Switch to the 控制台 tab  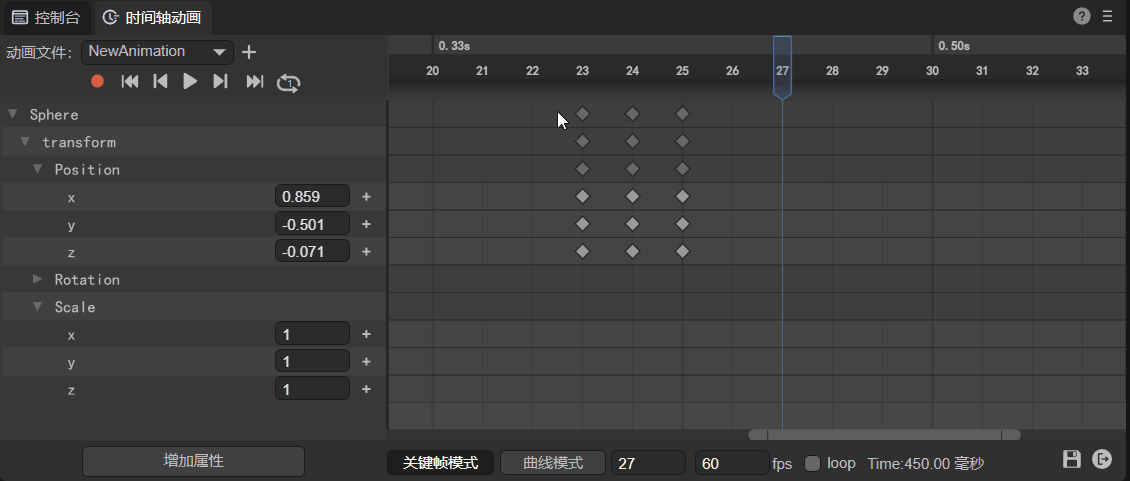pos(47,17)
